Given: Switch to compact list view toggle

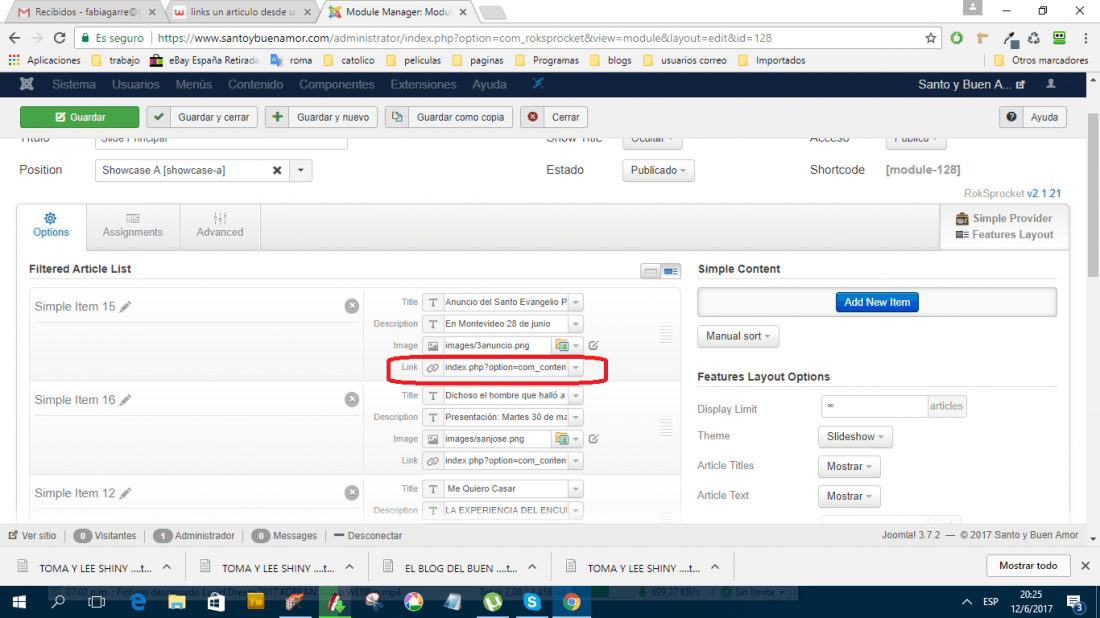Looking at the screenshot, I should 650,271.
